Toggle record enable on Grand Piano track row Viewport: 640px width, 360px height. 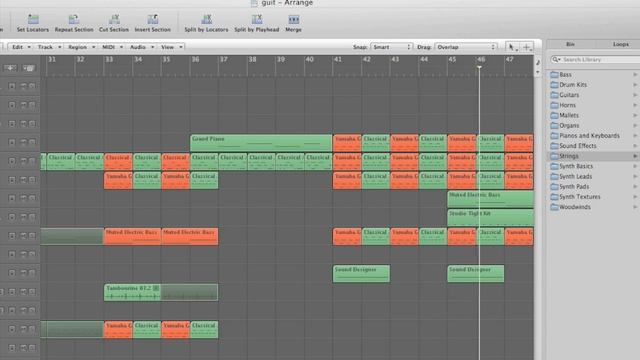[12, 142]
